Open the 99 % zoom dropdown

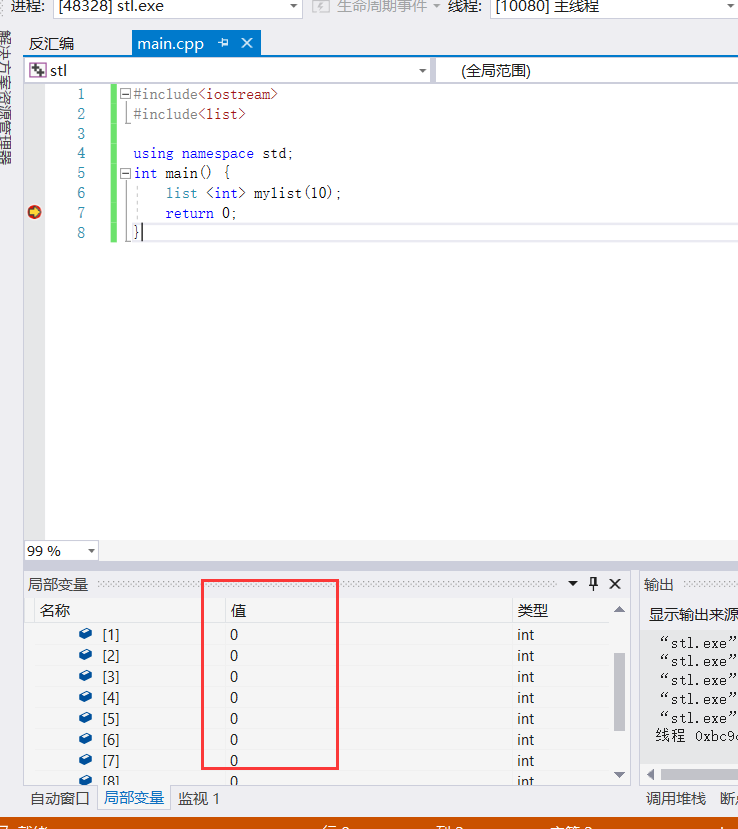pos(91,551)
